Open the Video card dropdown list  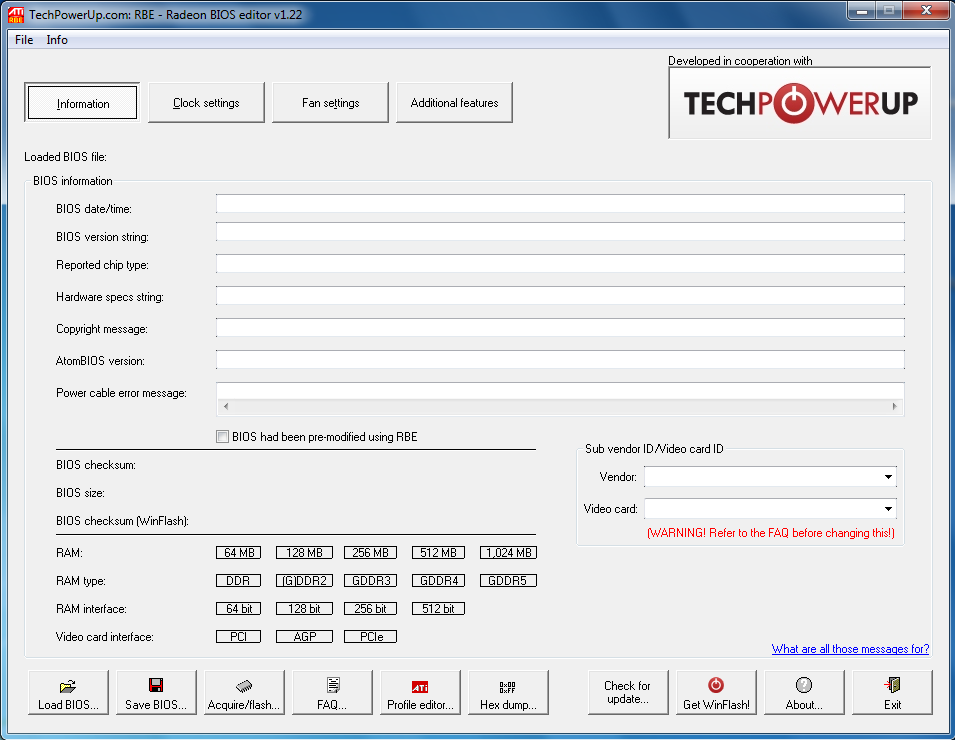889,509
